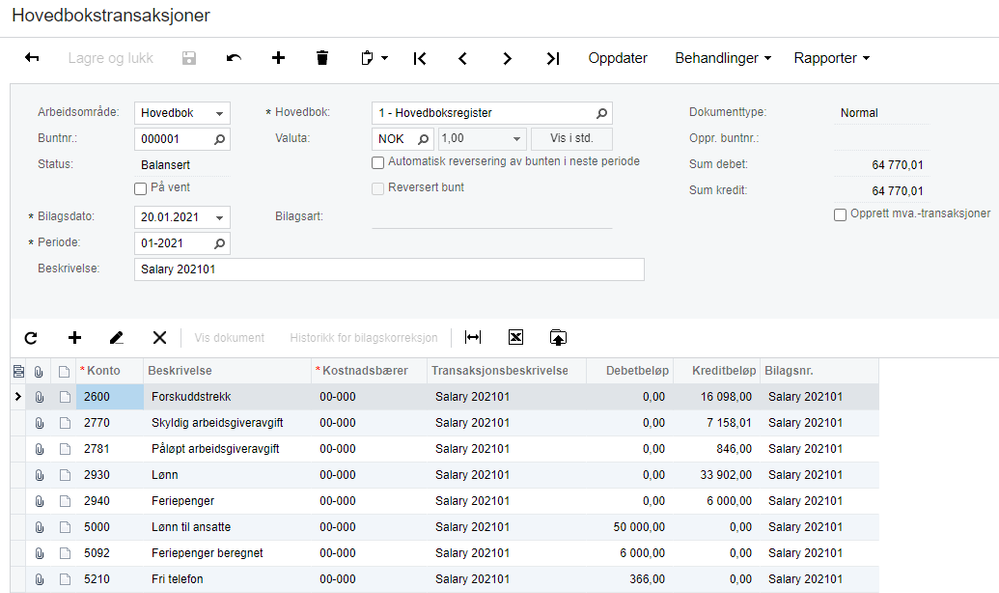The image size is (999, 593).
Task: Add a grid row with plus icon
Action: point(75,338)
